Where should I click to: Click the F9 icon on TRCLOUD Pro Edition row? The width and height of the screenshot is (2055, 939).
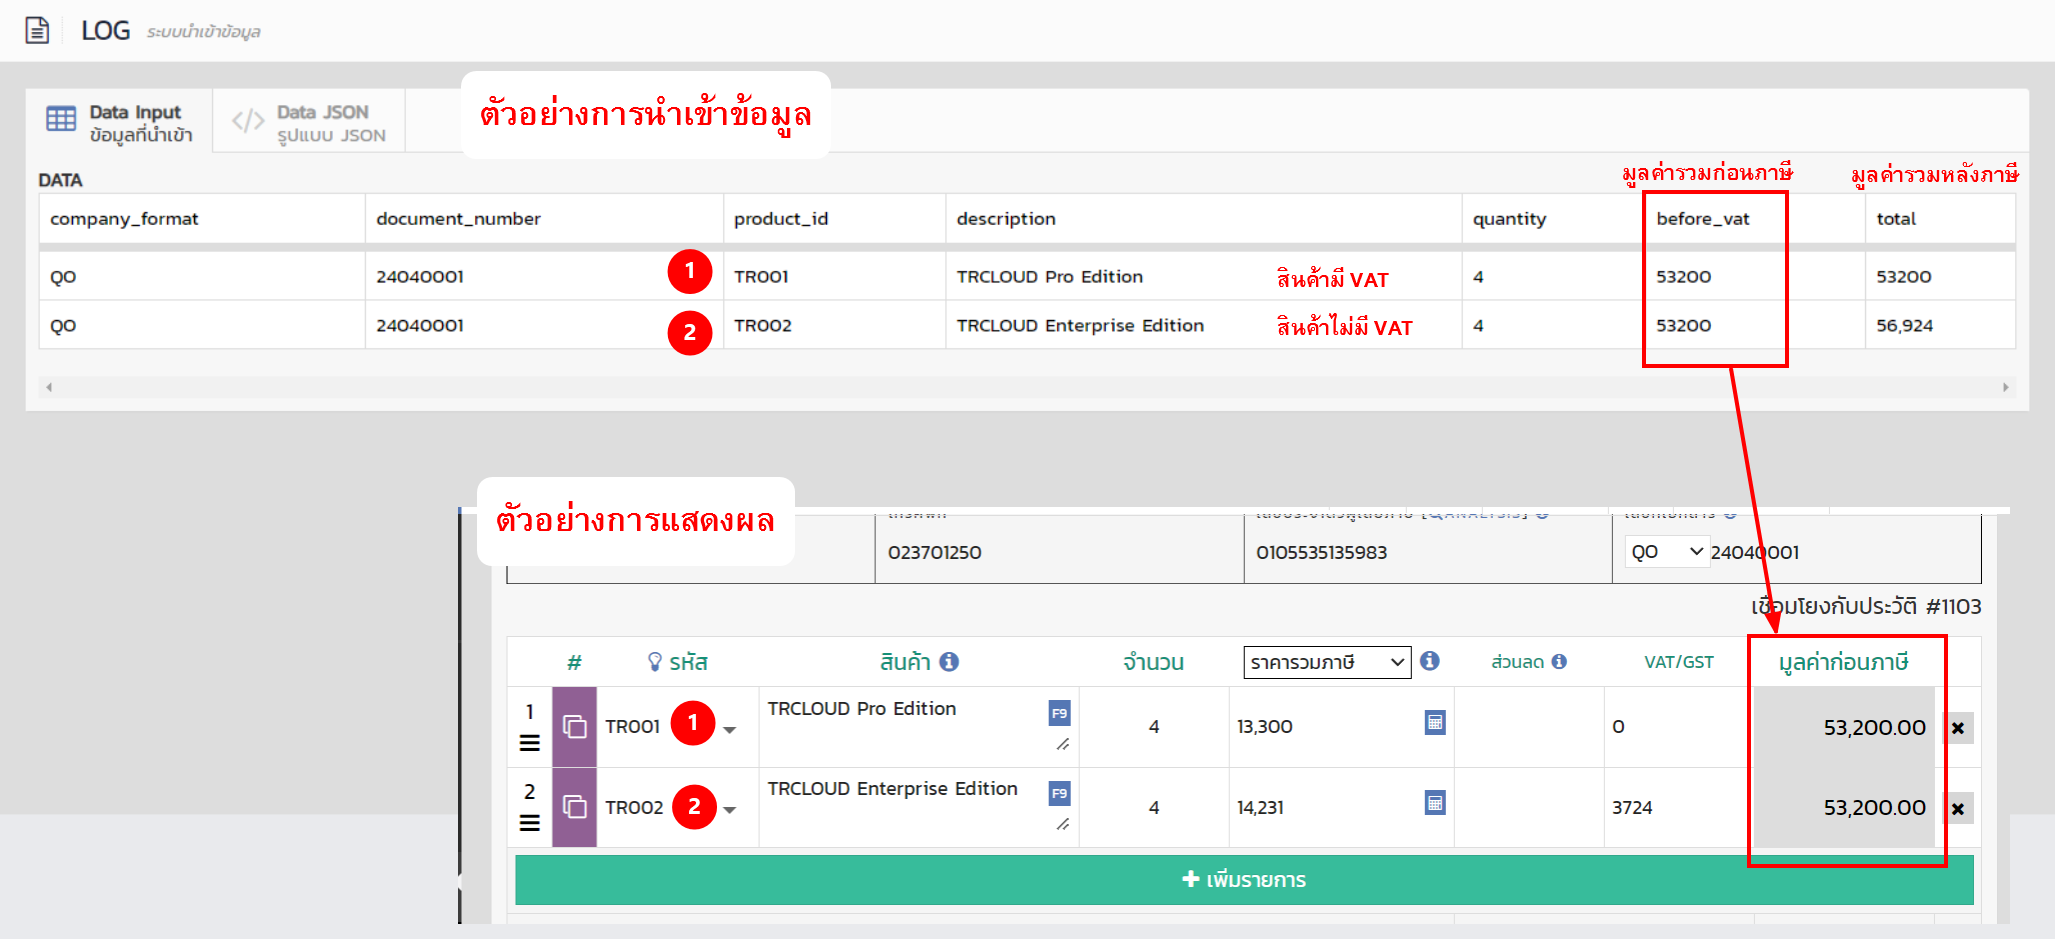click(x=1059, y=713)
